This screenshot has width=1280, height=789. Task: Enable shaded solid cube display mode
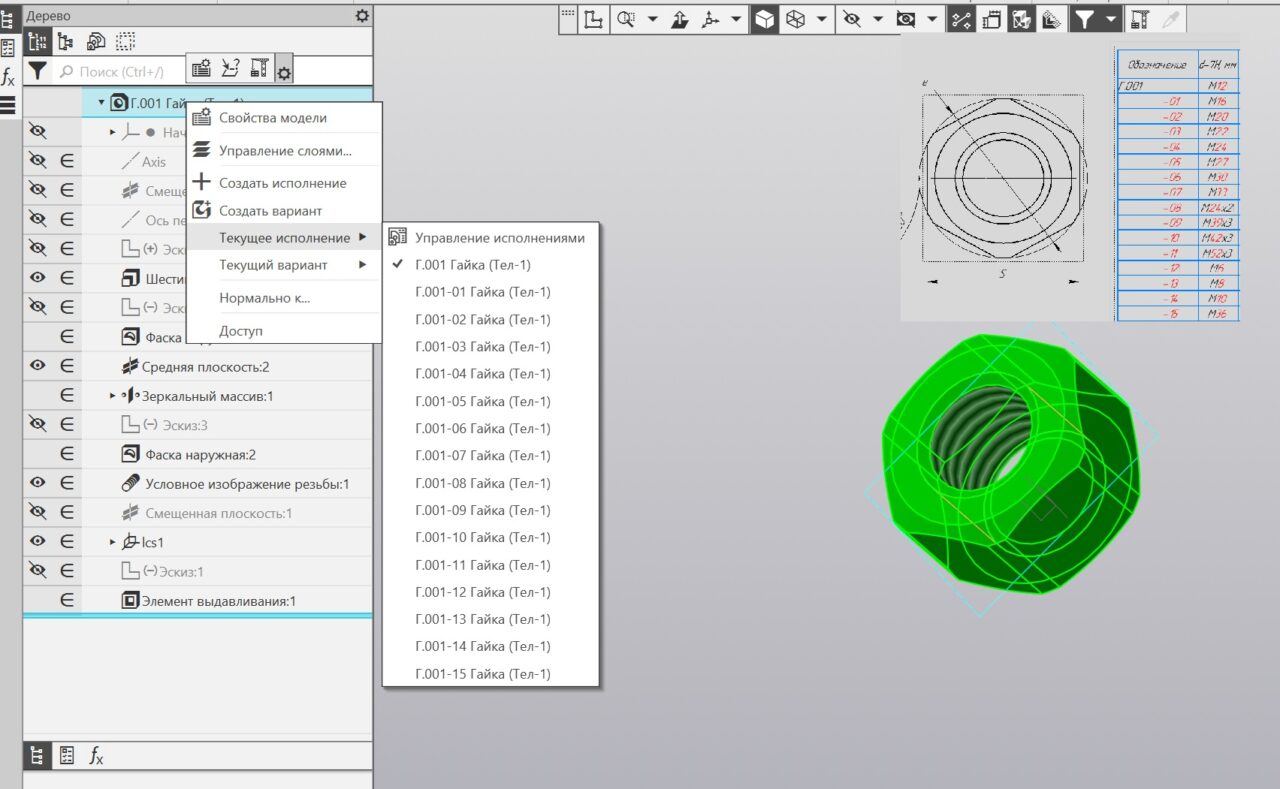764,19
